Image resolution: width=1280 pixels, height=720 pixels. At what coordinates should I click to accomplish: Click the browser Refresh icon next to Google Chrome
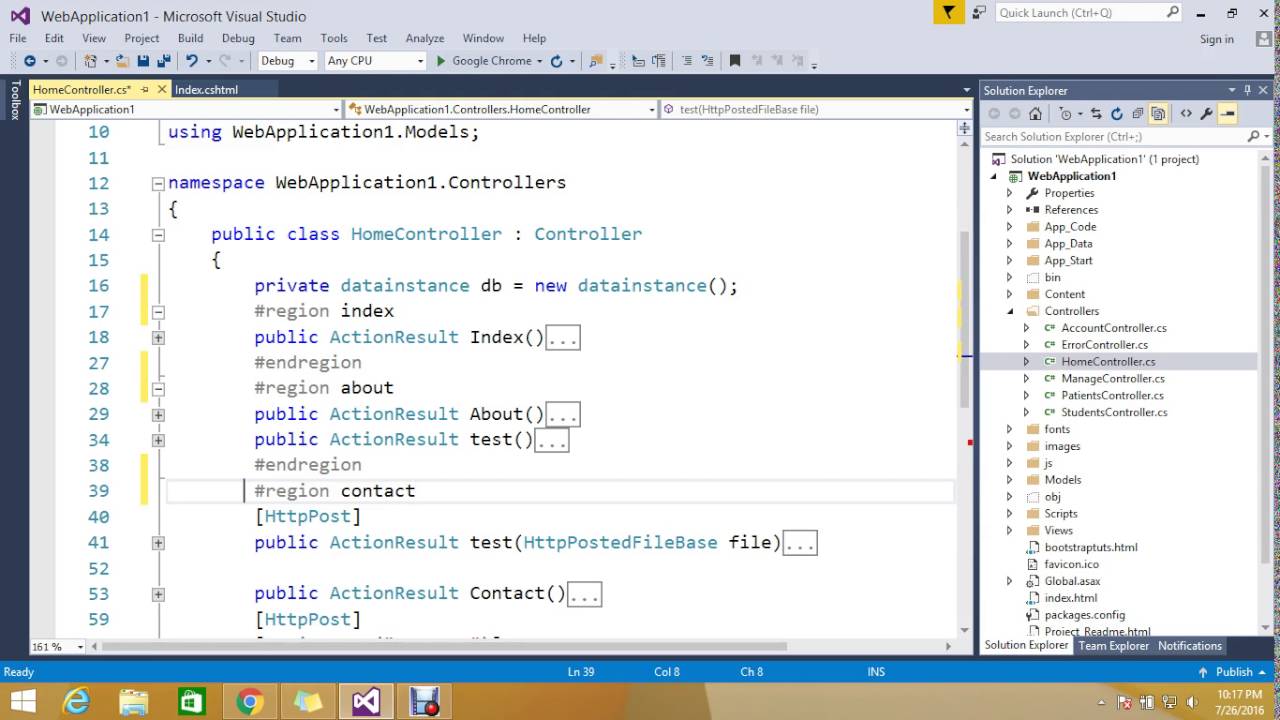[556, 61]
